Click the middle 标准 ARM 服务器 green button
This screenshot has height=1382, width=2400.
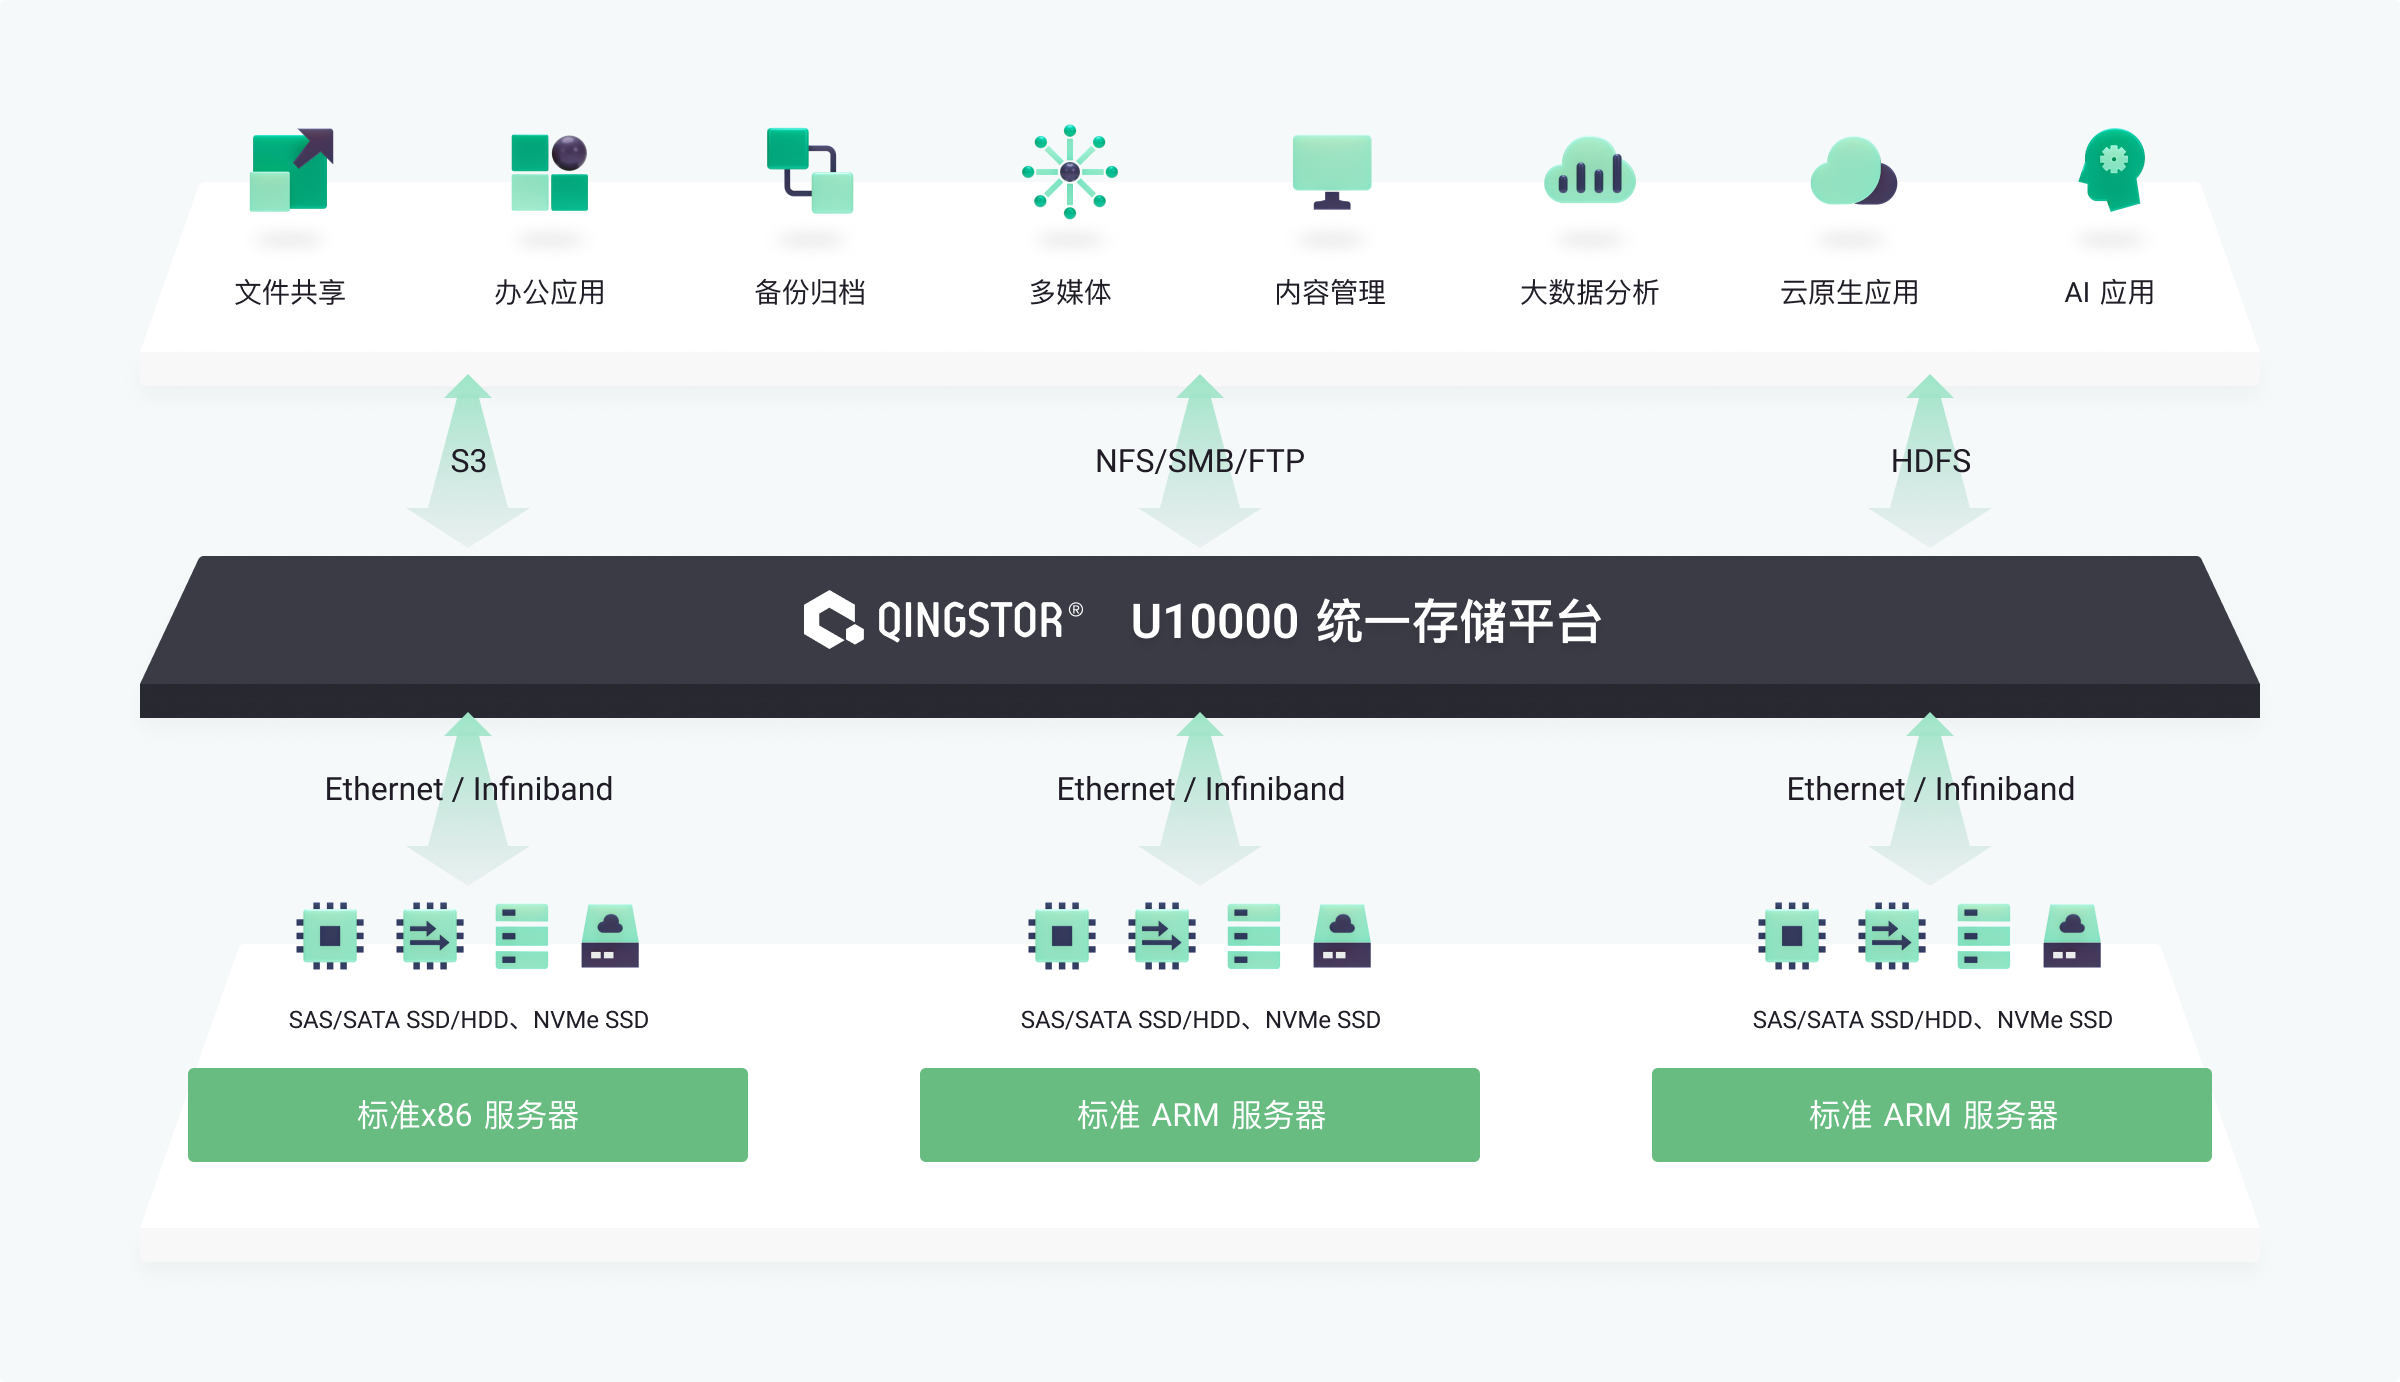(1200, 1114)
